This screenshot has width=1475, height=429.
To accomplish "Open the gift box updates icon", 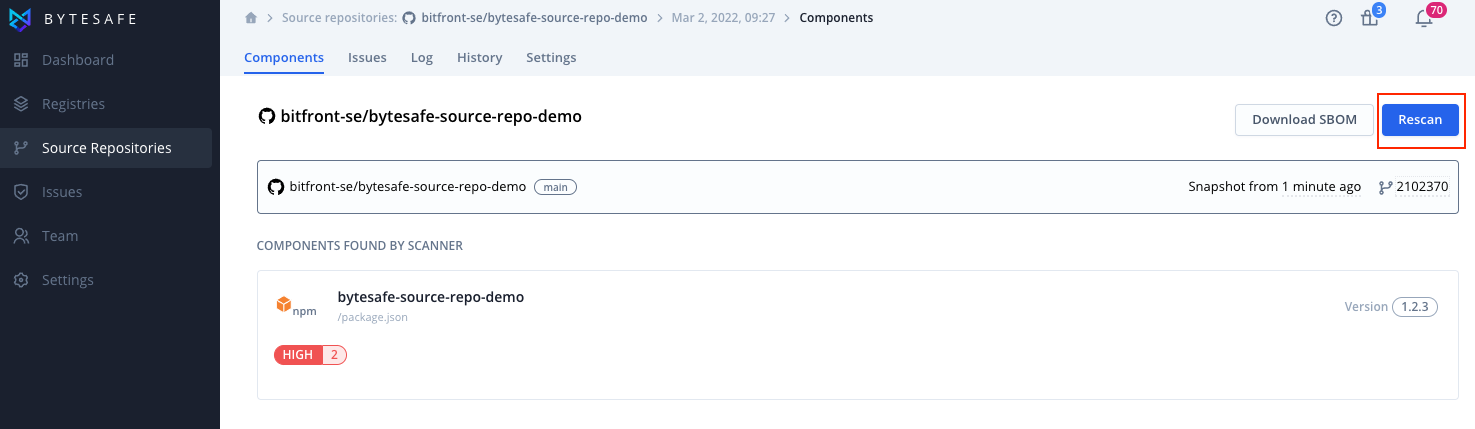I will pos(1369,18).
